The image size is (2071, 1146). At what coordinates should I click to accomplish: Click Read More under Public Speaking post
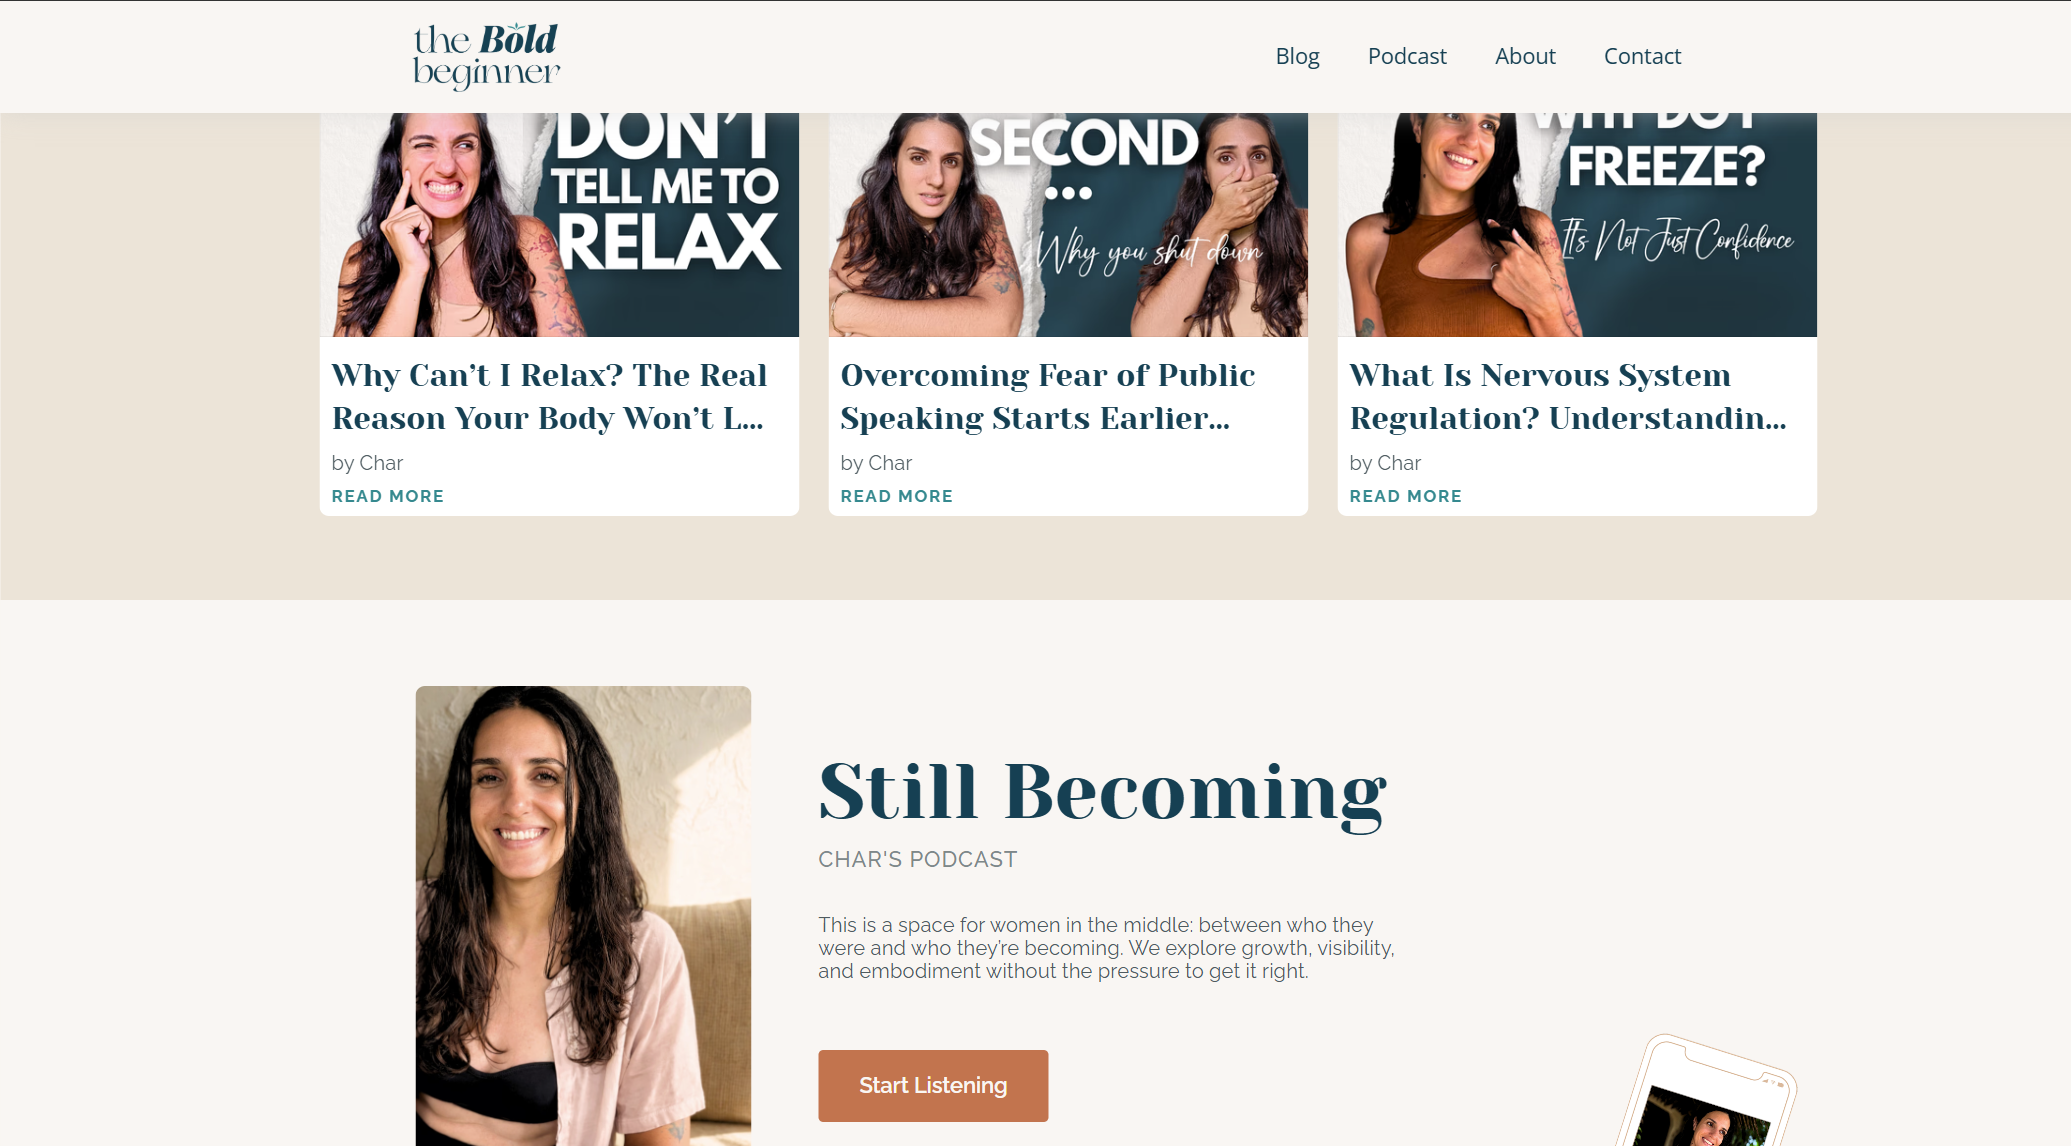[897, 496]
